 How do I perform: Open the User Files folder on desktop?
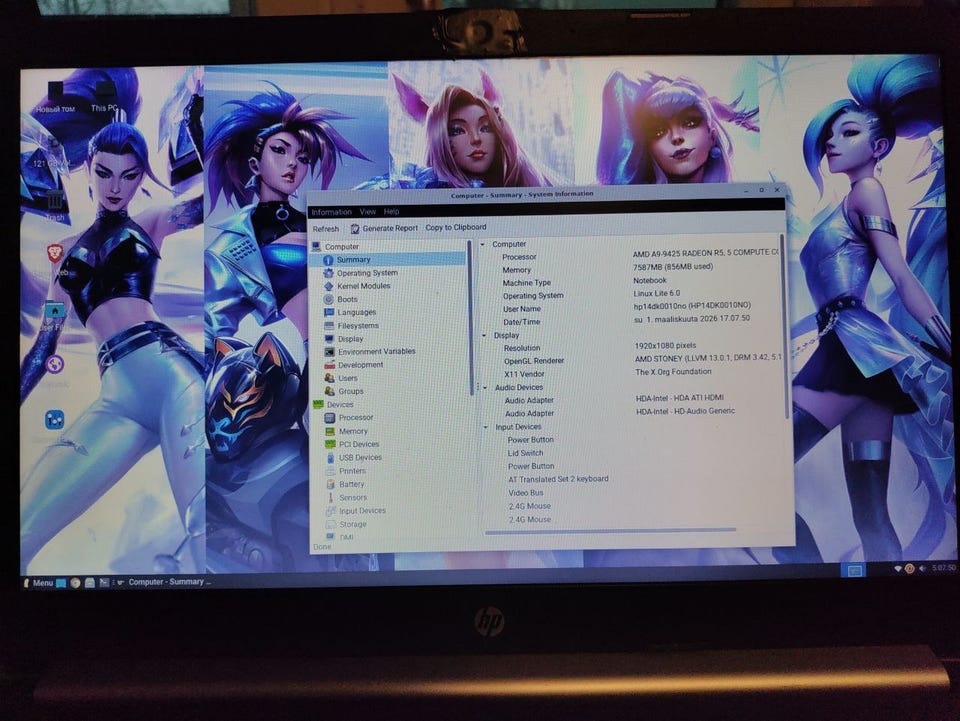54,314
